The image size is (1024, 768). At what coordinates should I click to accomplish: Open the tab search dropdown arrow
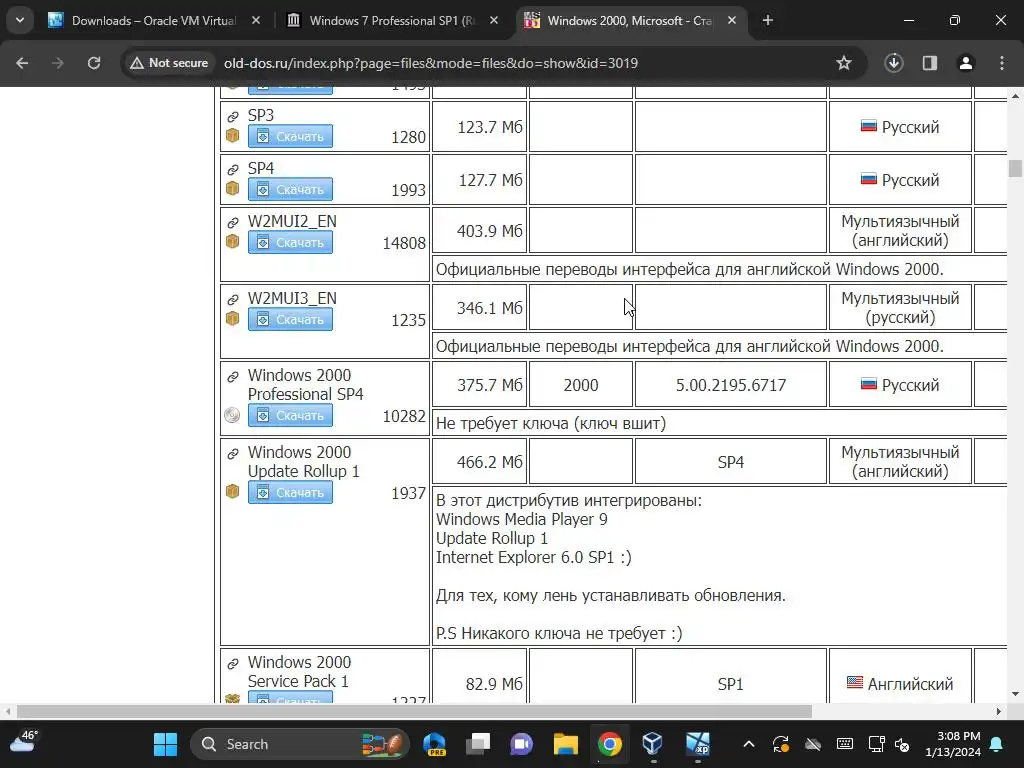point(20,20)
